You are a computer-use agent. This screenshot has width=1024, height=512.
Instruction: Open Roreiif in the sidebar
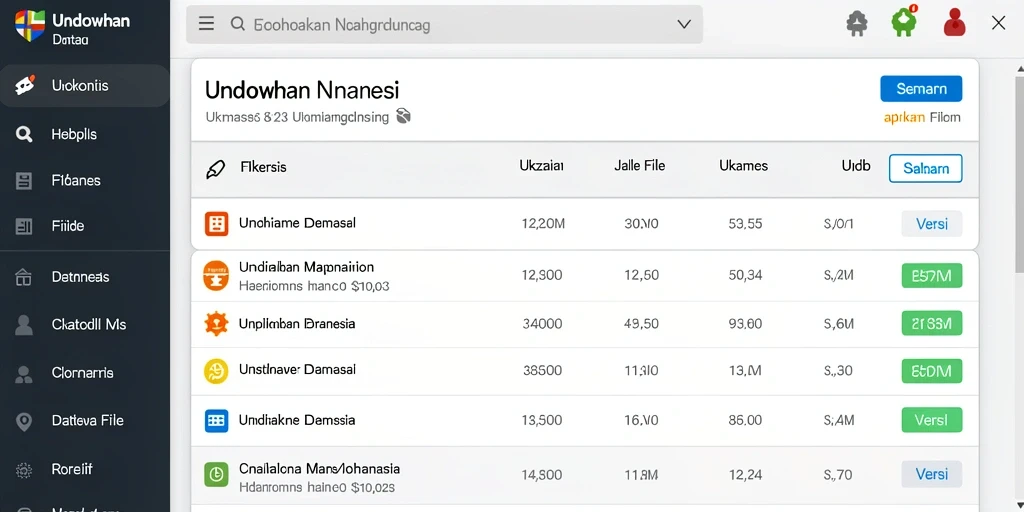[85, 468]
